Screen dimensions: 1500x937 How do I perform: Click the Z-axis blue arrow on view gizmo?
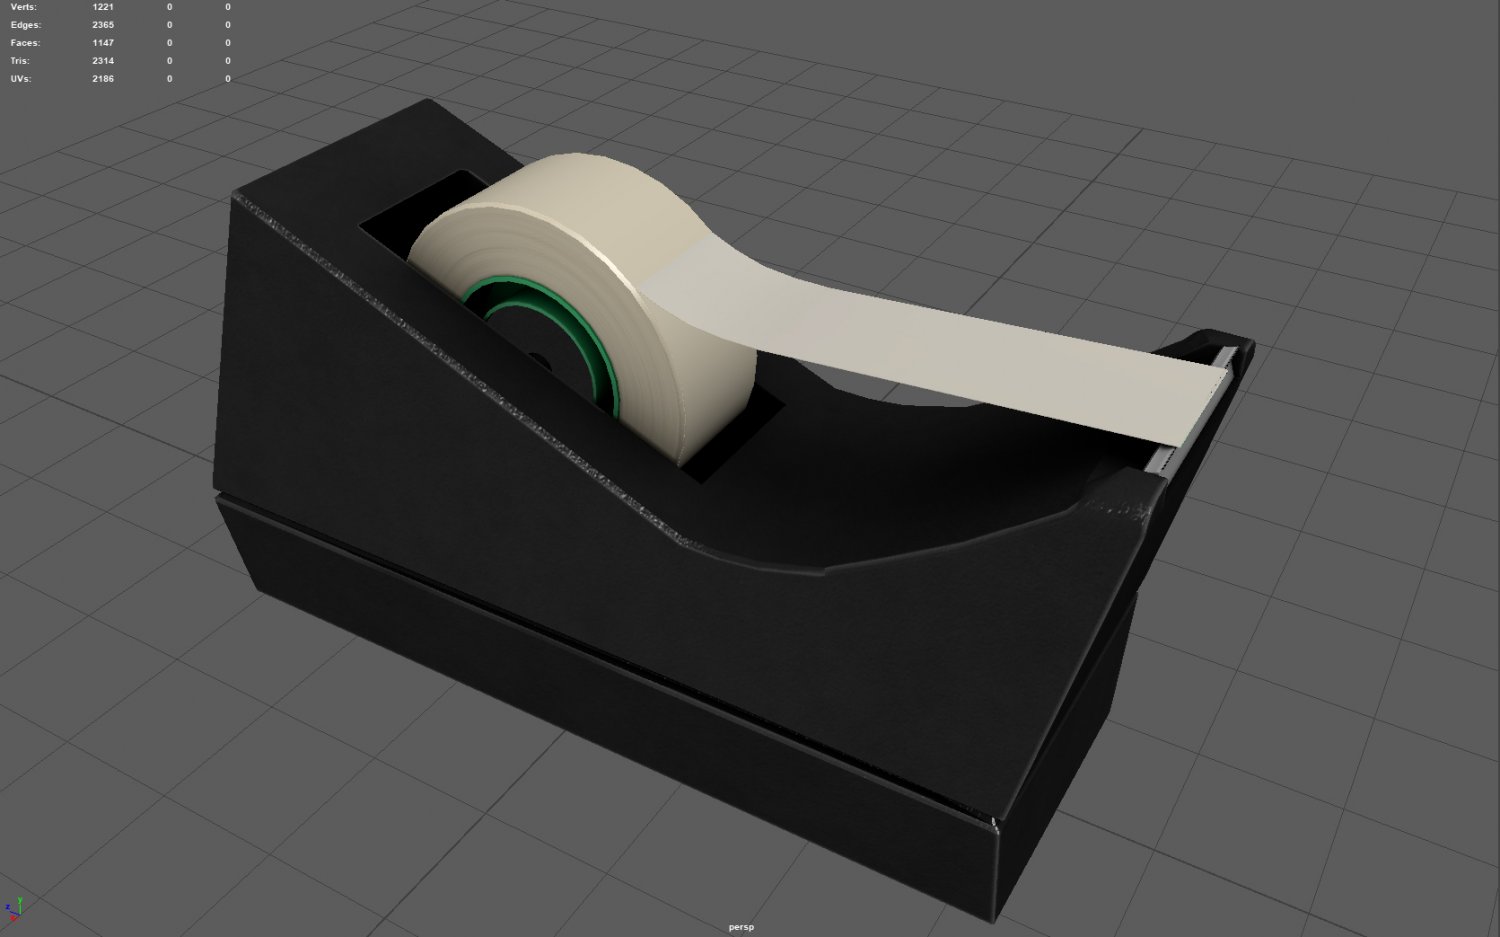(9, 908)
